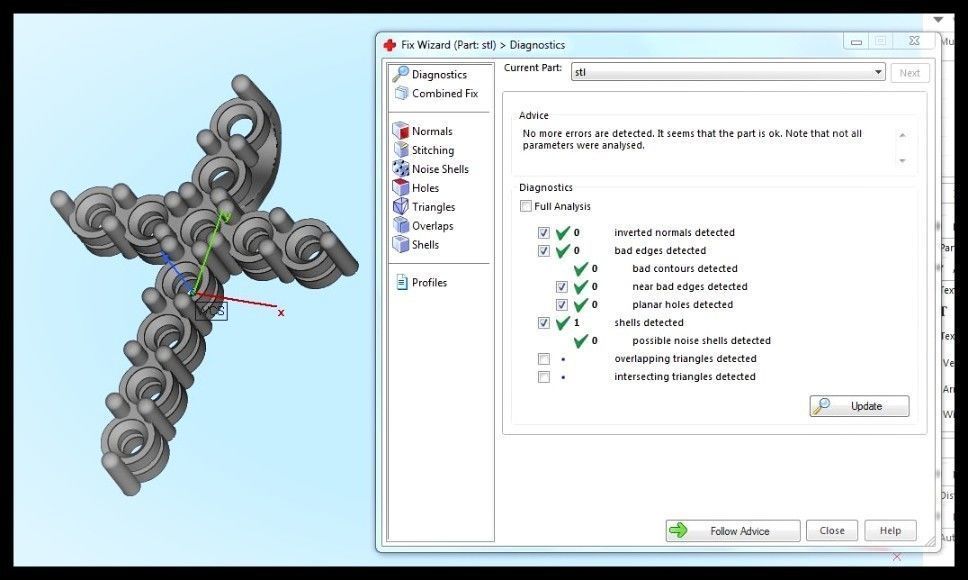Open Help for the Fix Wizard
Screen dimensions: 968x580
click(890, 531)
